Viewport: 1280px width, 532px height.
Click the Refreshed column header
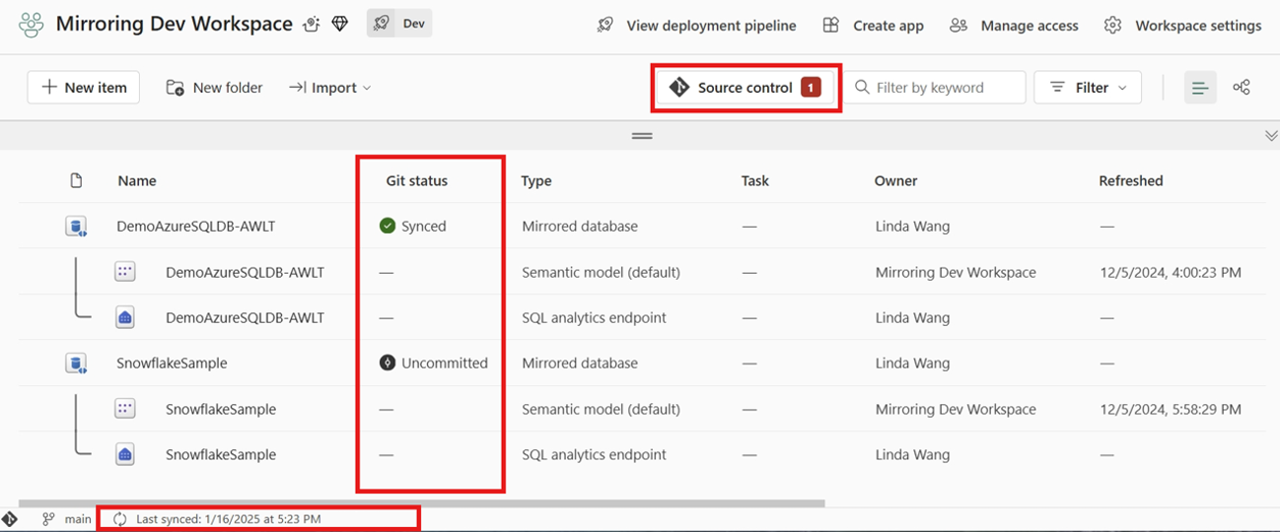pos(1131,181)
